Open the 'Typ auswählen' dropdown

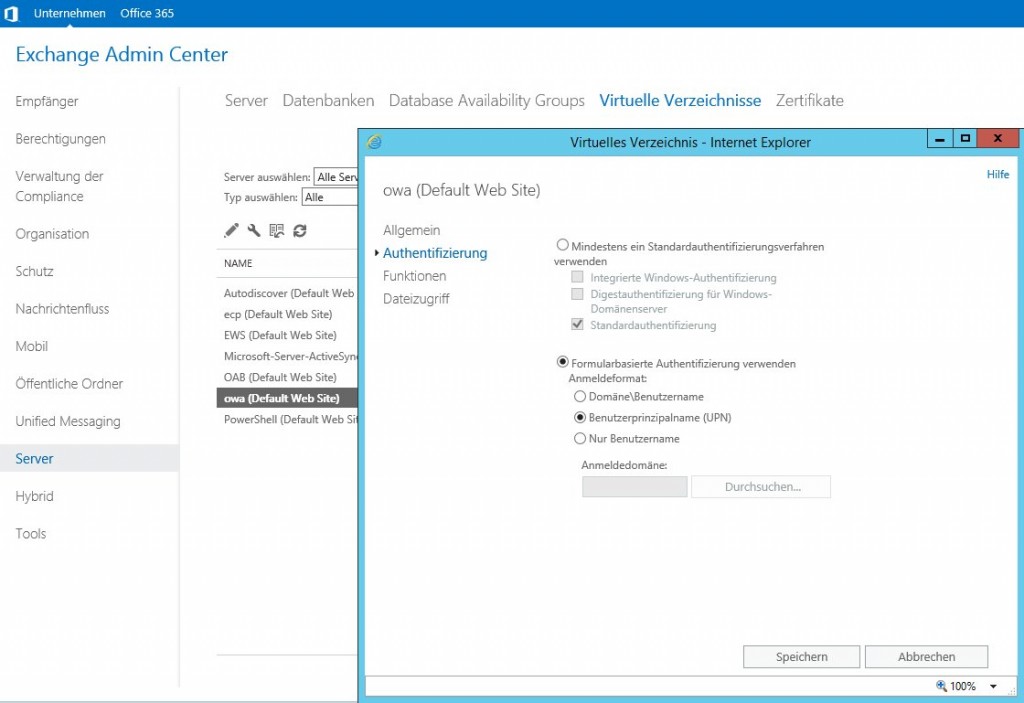330,198
